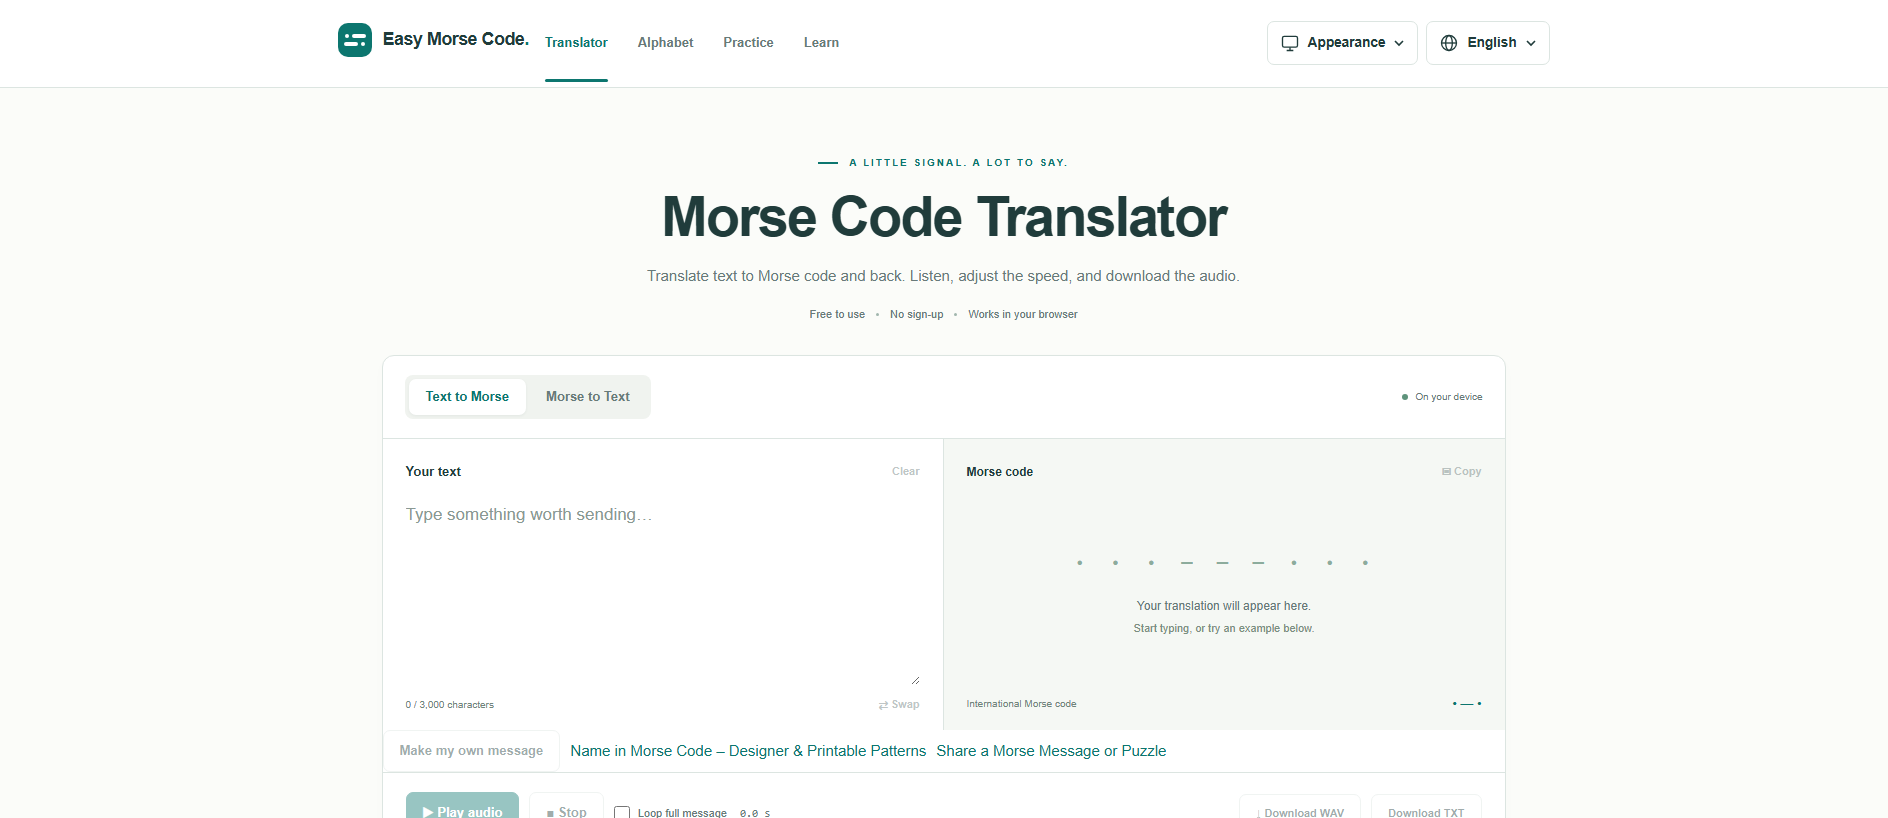Open the Alphabet page
The image size is (1888, 818).
(x=665, y=43)
